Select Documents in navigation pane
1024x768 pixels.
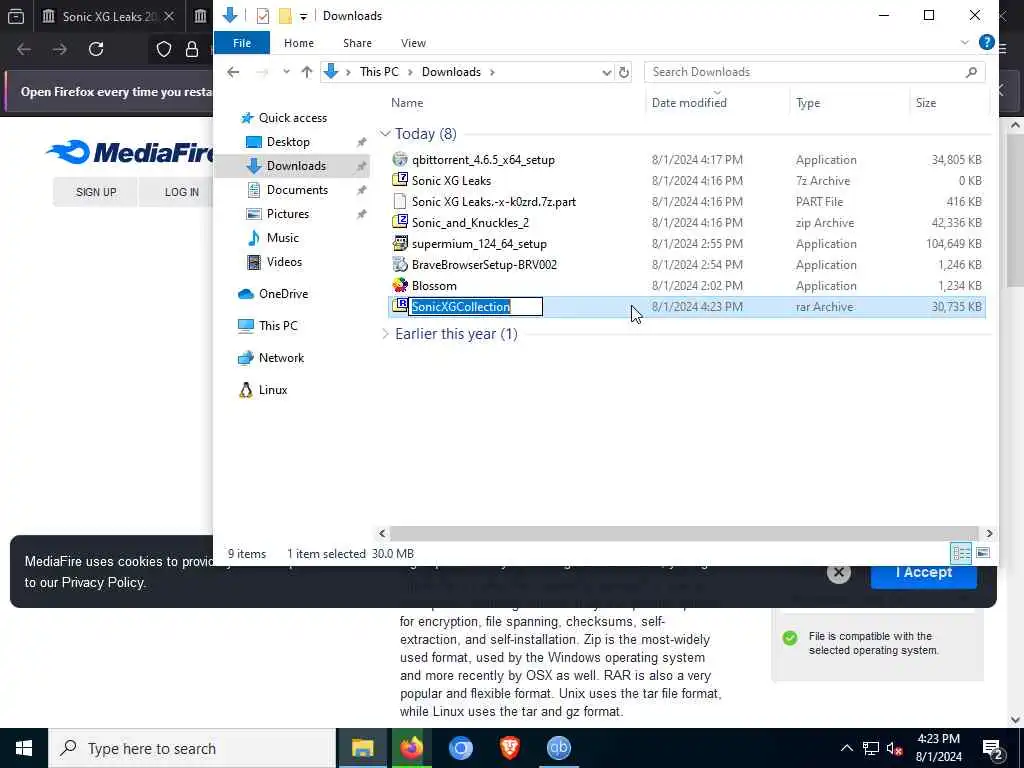pyautogui.click(x=297, y=190)
